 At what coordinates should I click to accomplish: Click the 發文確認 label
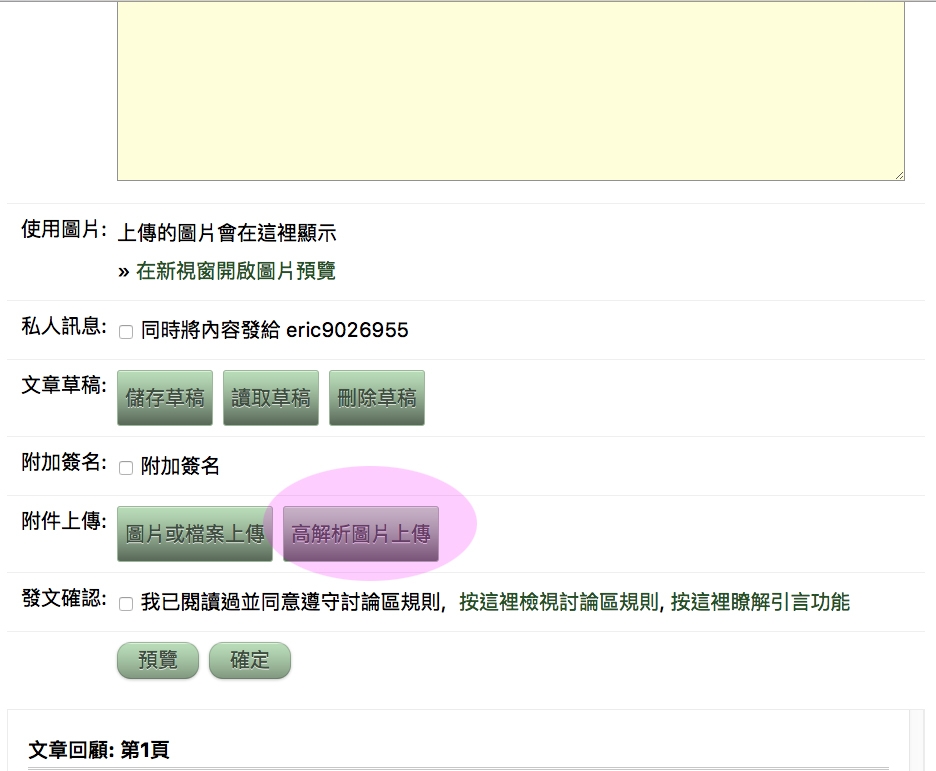pyautogui.click(x=64, y=598)
